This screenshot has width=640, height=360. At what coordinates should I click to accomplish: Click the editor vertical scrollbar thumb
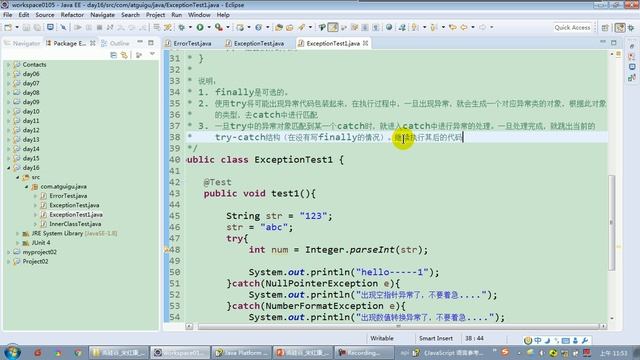tap(611, 222)
